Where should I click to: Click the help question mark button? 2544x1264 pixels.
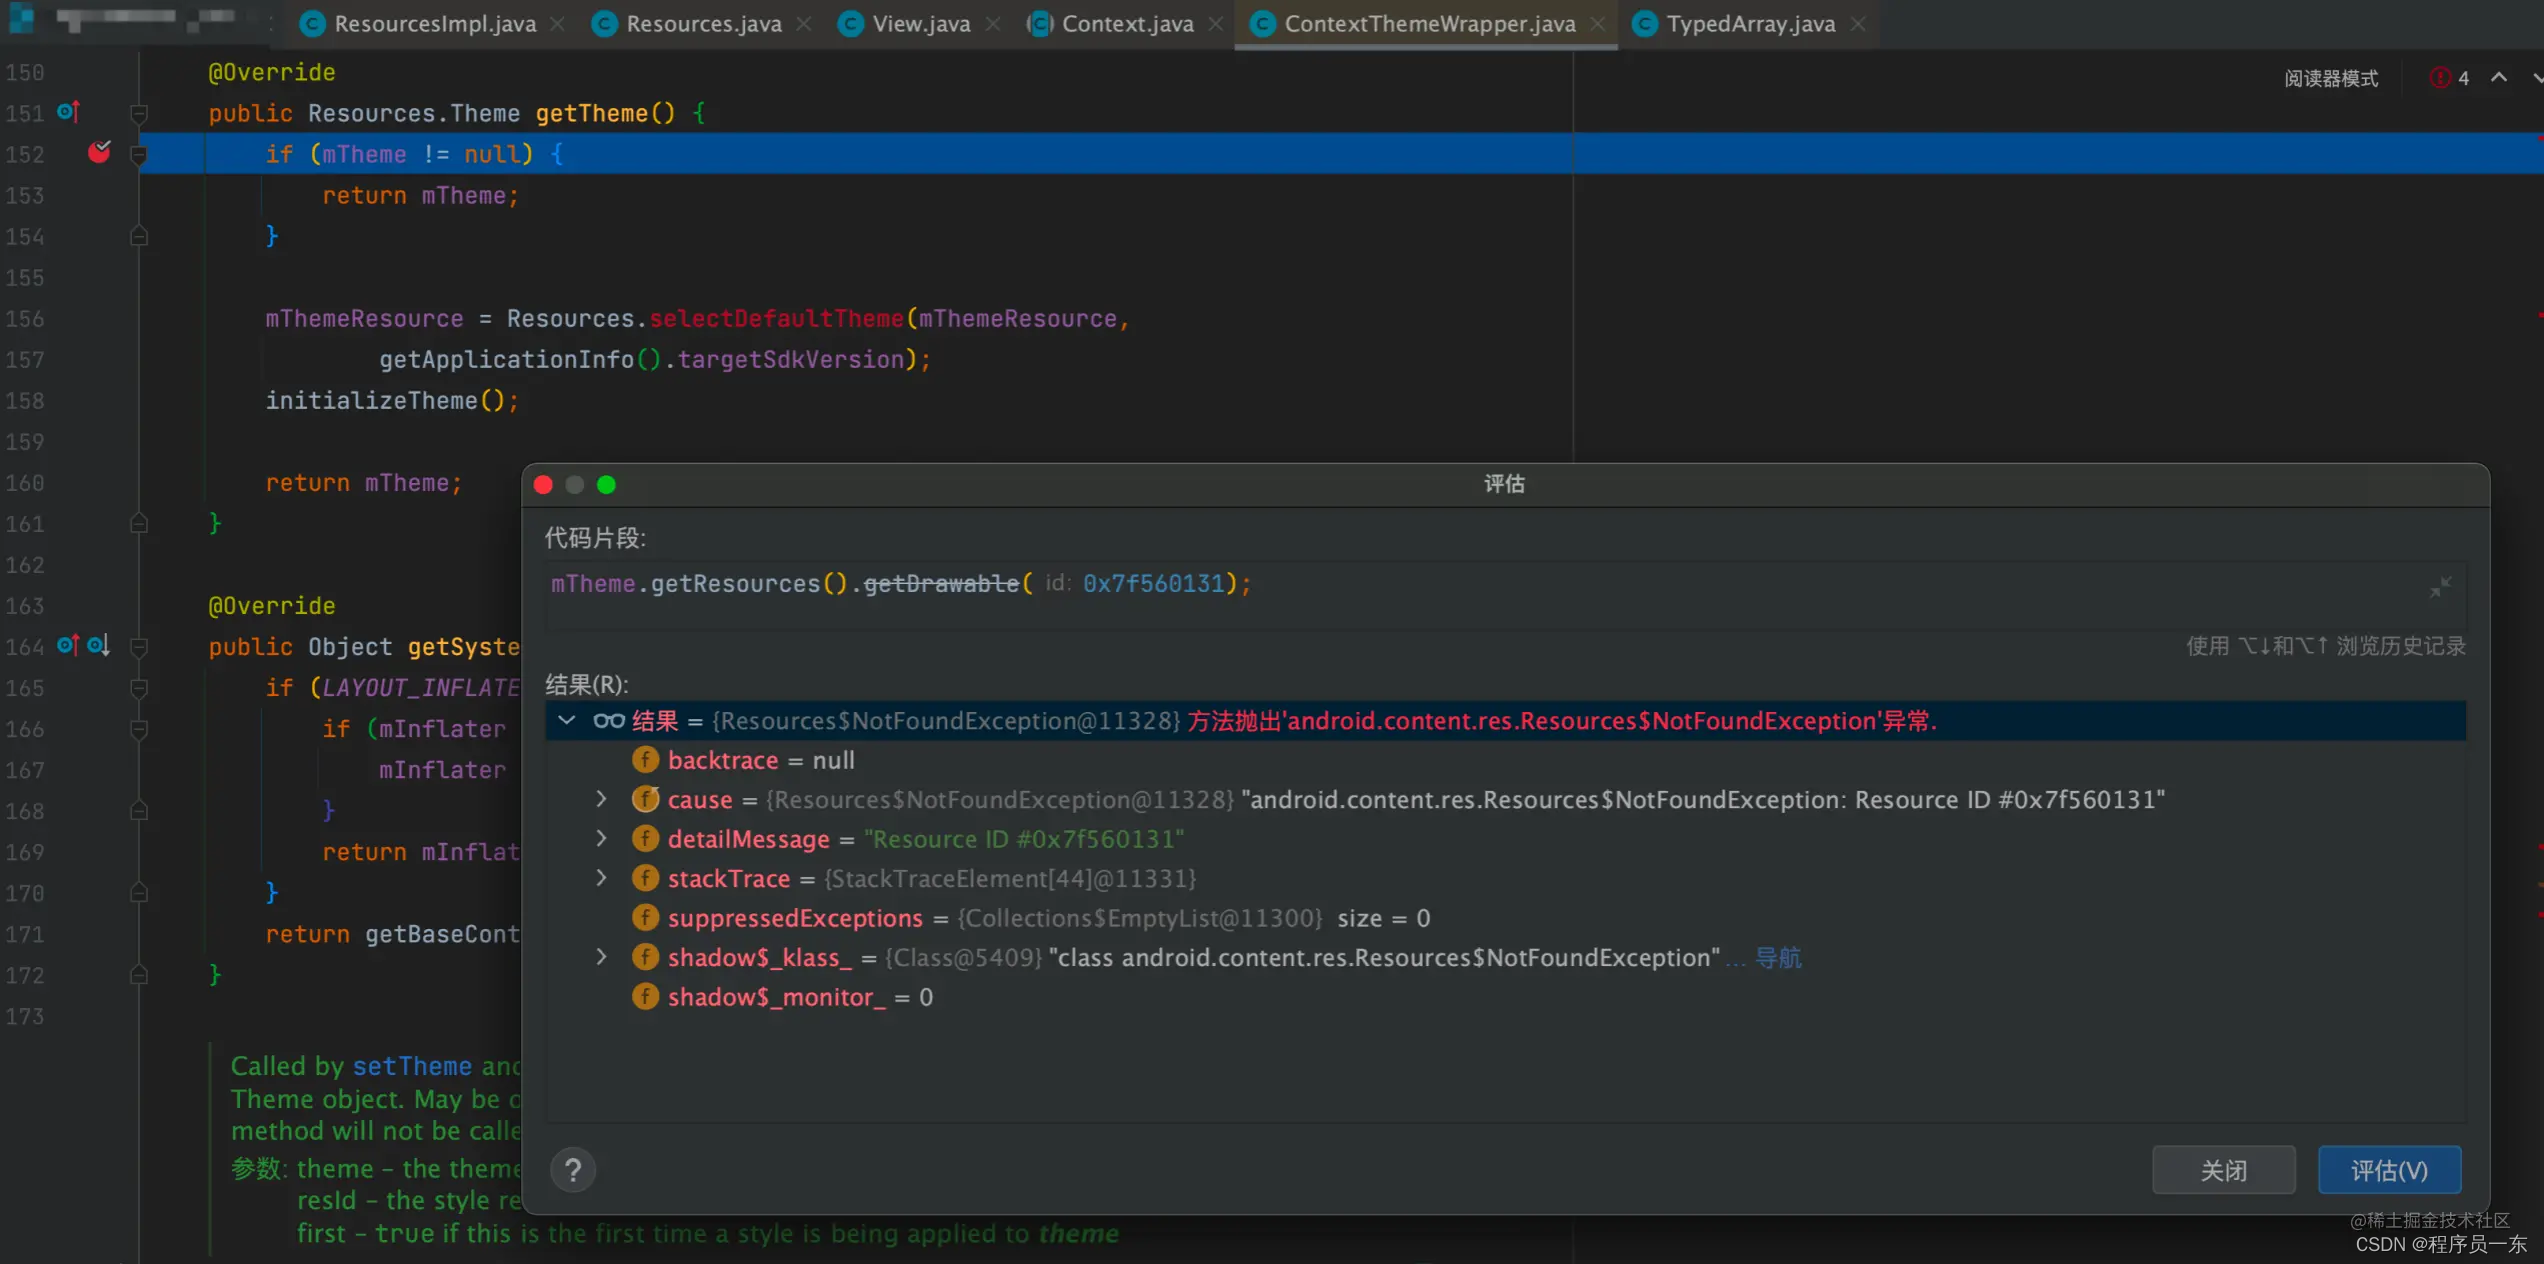[573, 1170]
